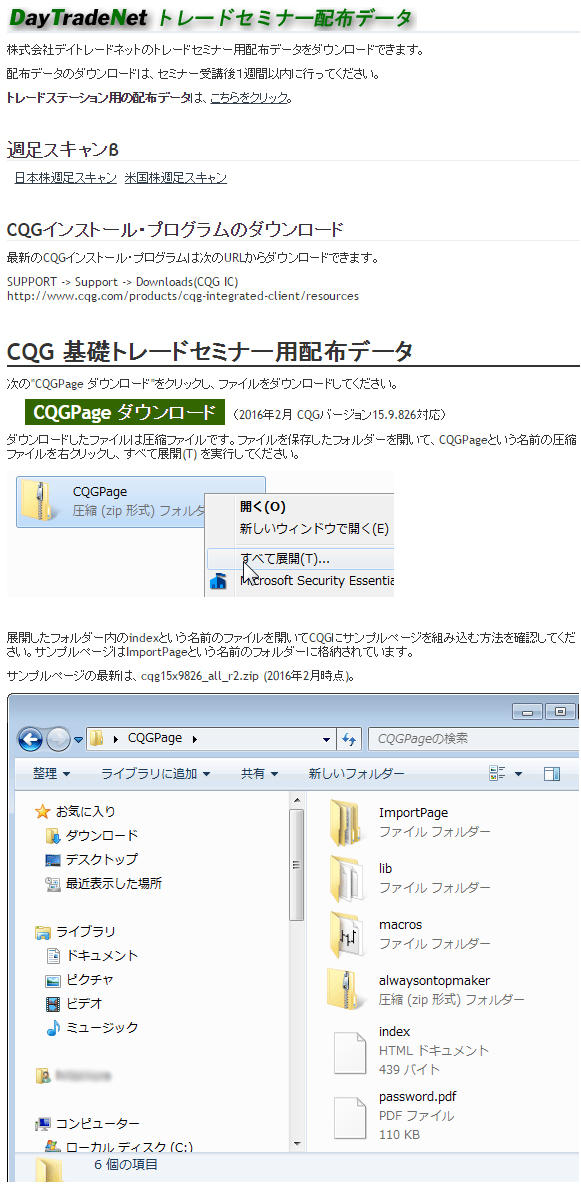The height and width of the screenshot is (1189, 581).
Task: Expand the arrow after CQGPage breadcrumb
Action: tap(195, 739)
